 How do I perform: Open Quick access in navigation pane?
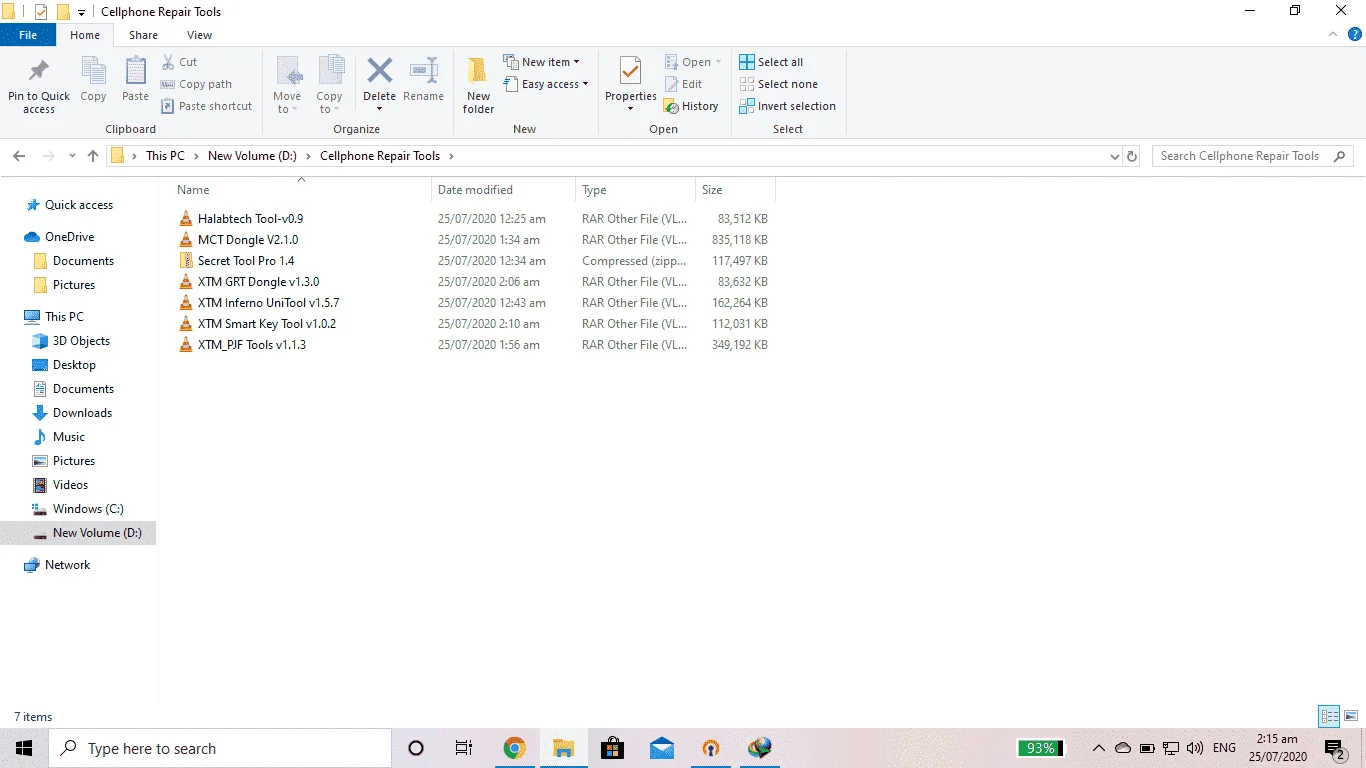(79, 205)
